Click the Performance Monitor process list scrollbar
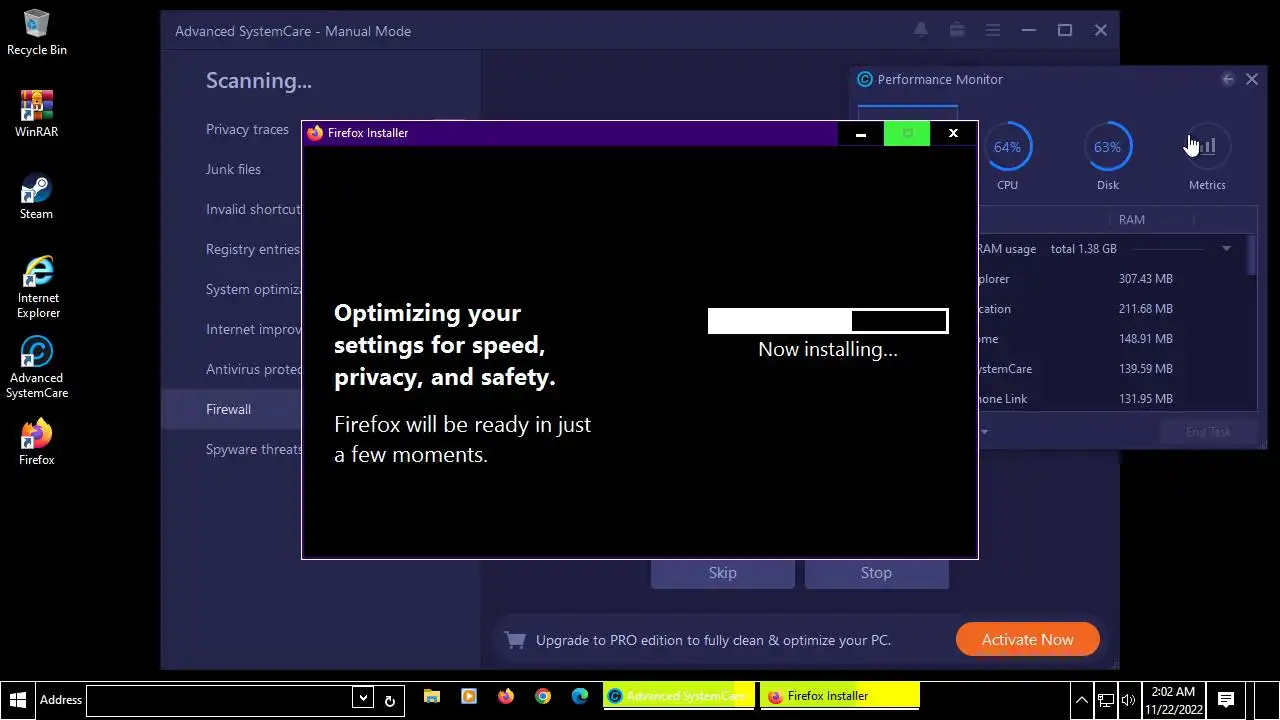This screenshot has height=720, width=1280. pos(1253,255)
